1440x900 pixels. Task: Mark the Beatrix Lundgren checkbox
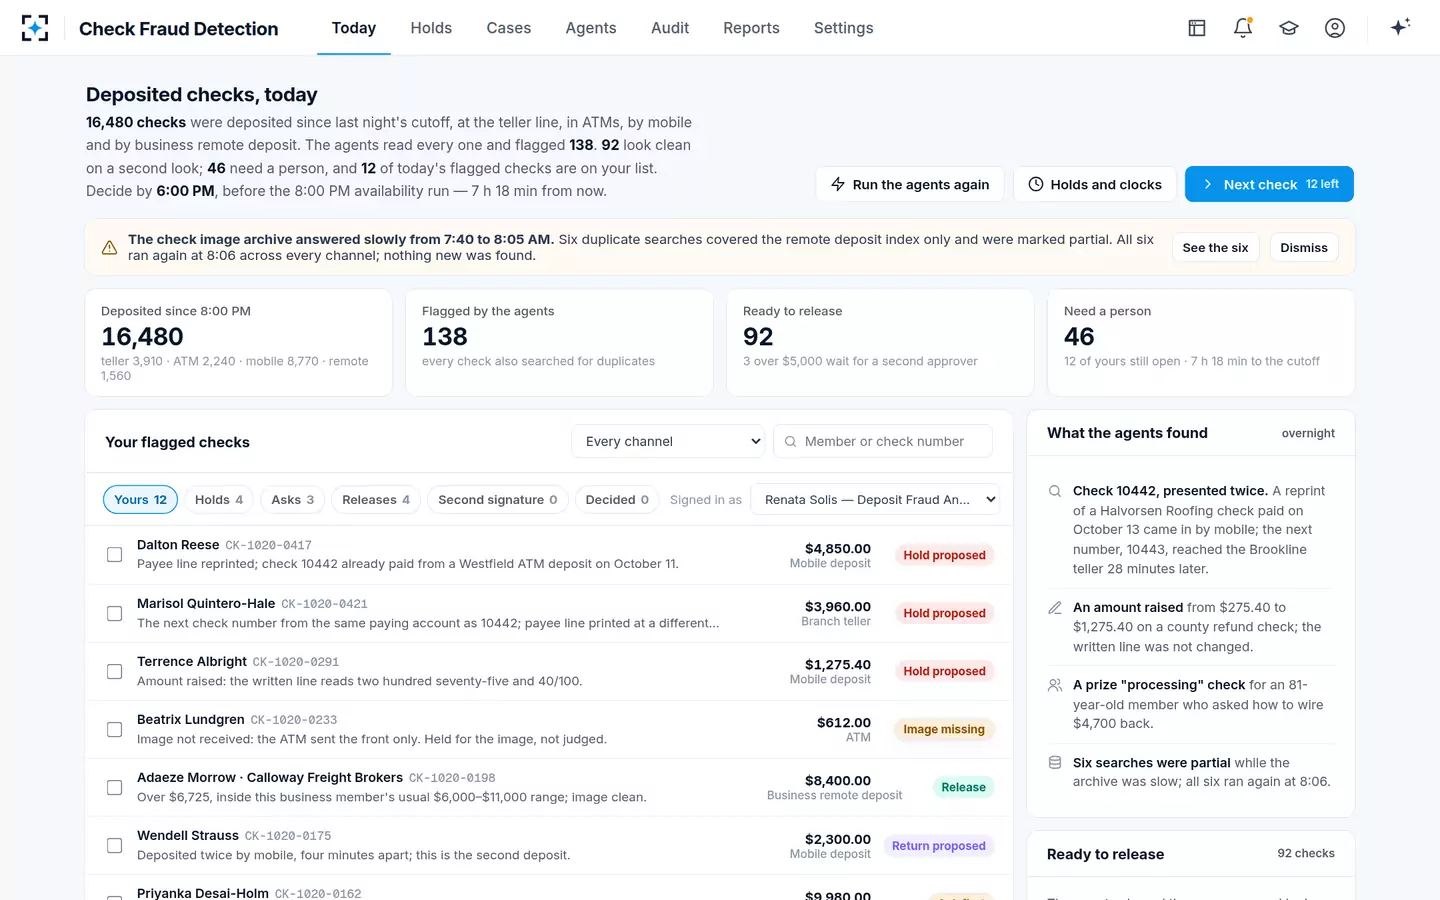115,729
